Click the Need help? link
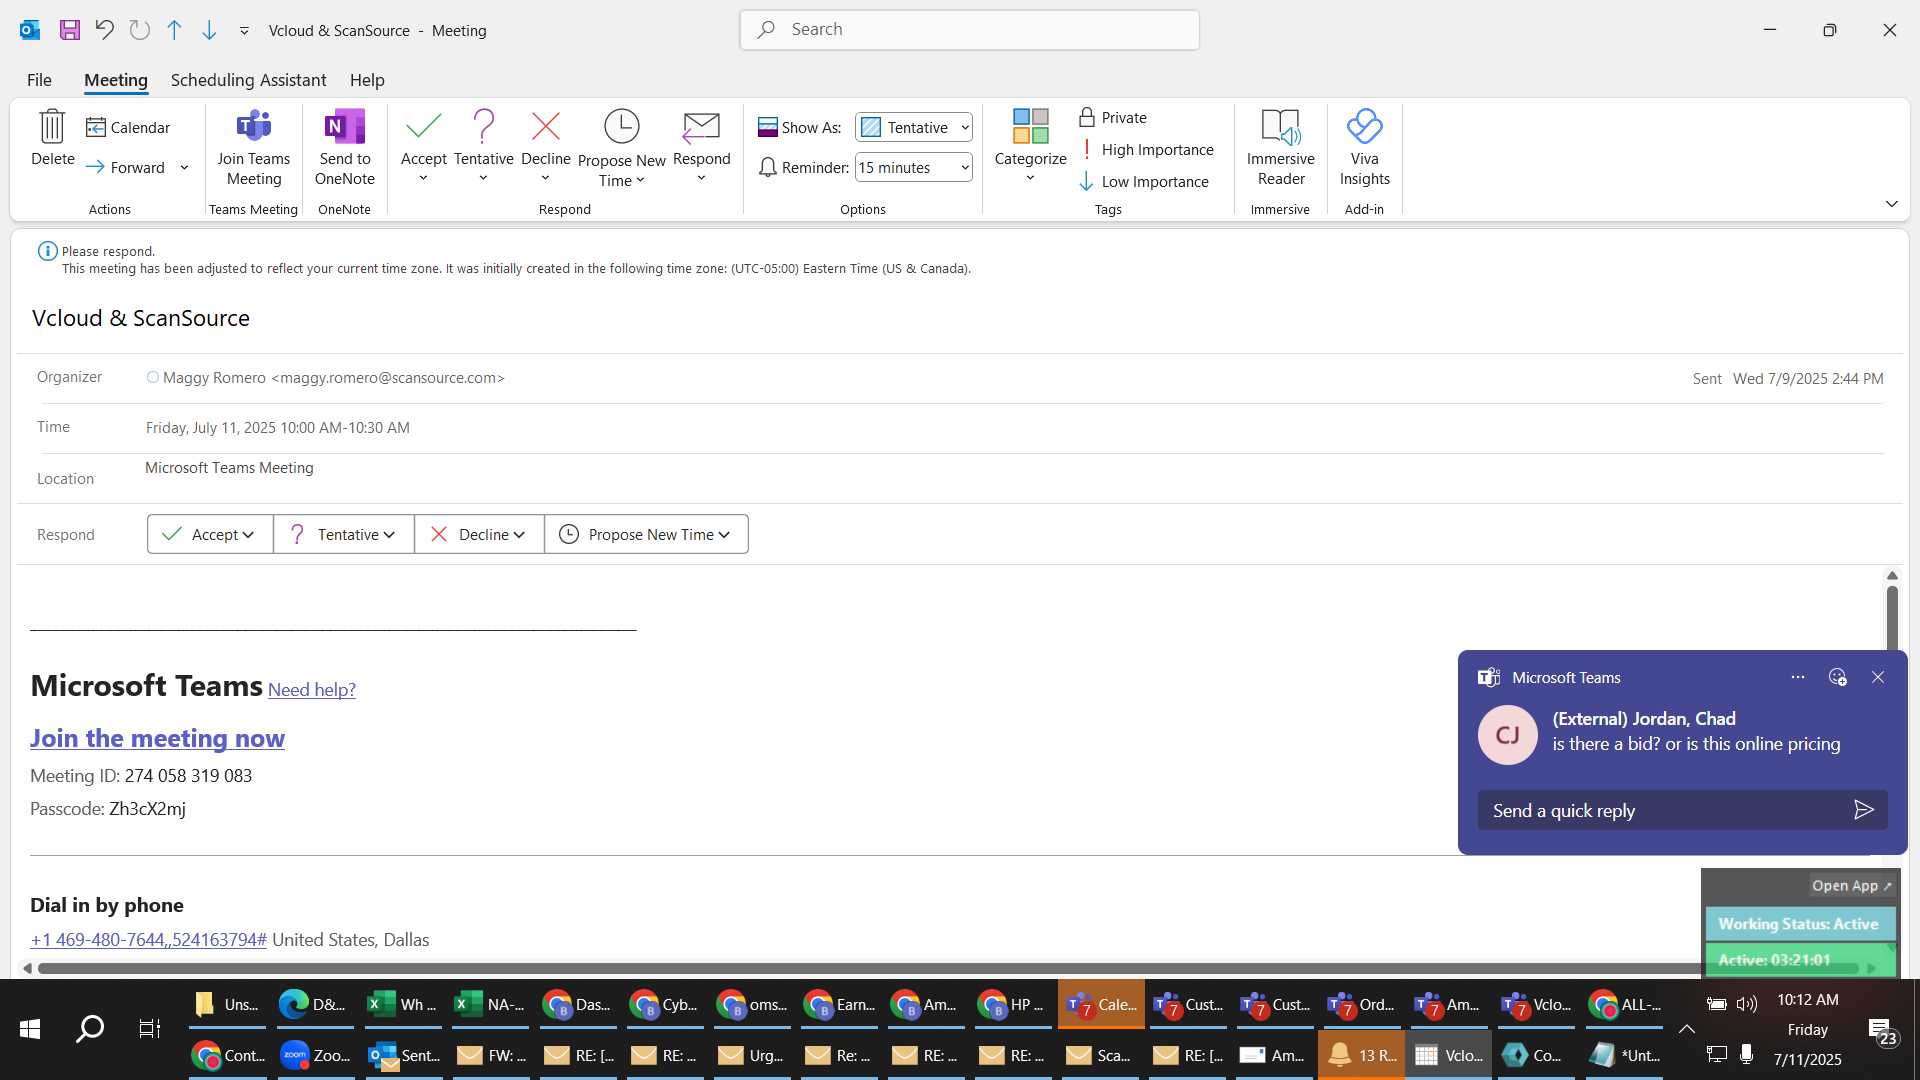Screen dimensions: 1920x1080 point(311,689)
